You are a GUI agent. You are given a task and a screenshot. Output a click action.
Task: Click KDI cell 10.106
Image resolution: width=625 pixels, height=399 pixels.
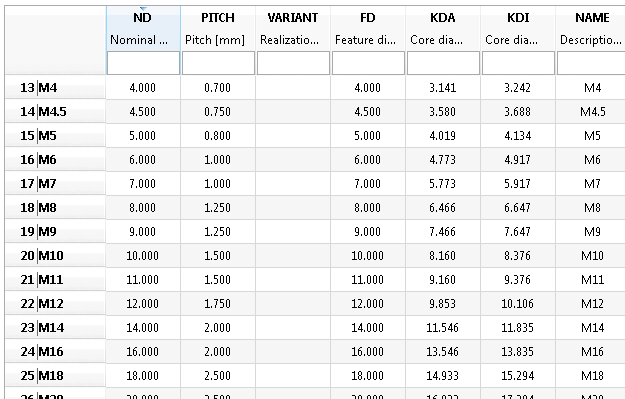coord(518,303)
